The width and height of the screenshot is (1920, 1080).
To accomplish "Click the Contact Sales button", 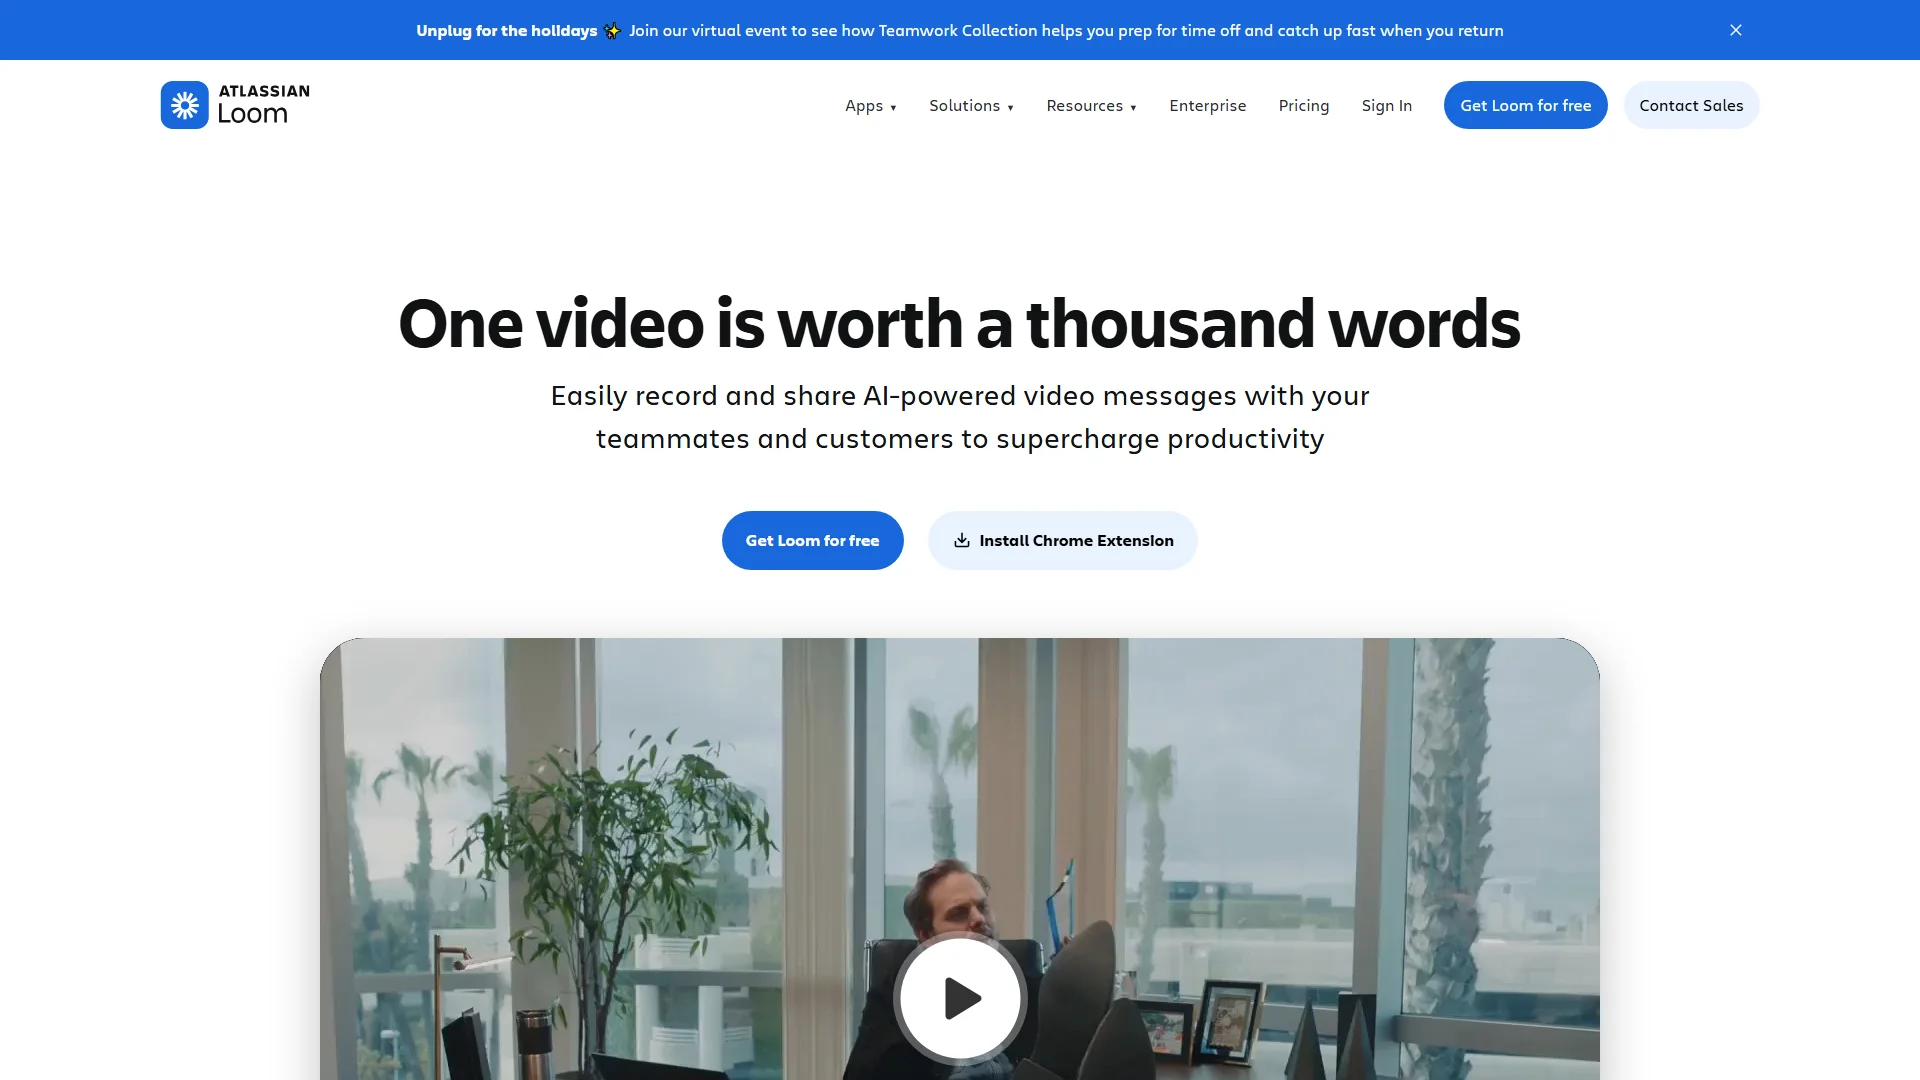I will point(1690,105).
